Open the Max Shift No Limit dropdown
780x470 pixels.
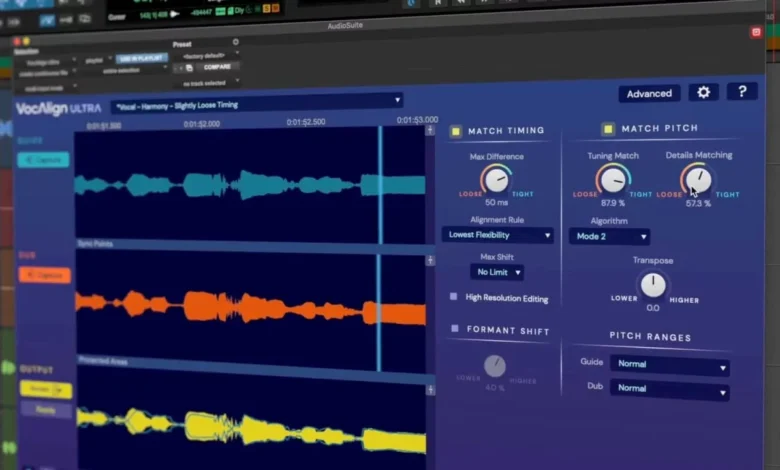pos(497,272)
